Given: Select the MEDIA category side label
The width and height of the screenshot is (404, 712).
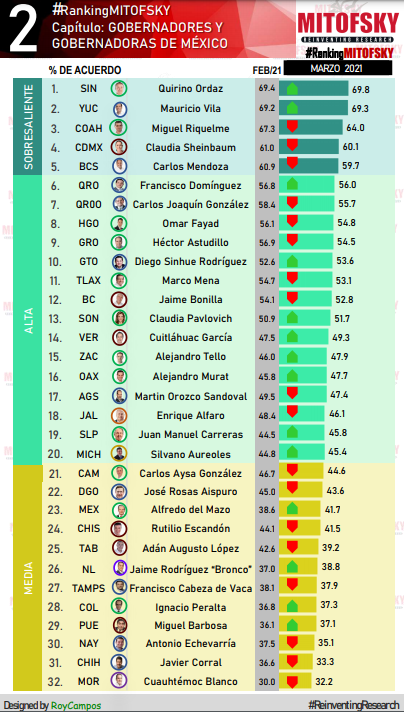Looking at the screenshot, I should 28,578.
